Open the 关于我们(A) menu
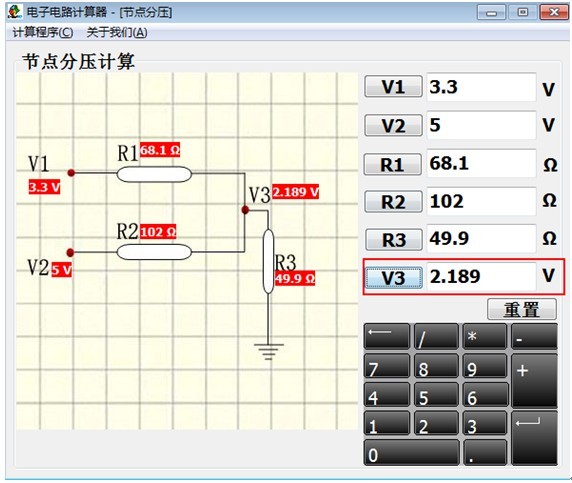The height and width of the screenshot is (483, 572). pyautogui.click(x=117, y=32)
